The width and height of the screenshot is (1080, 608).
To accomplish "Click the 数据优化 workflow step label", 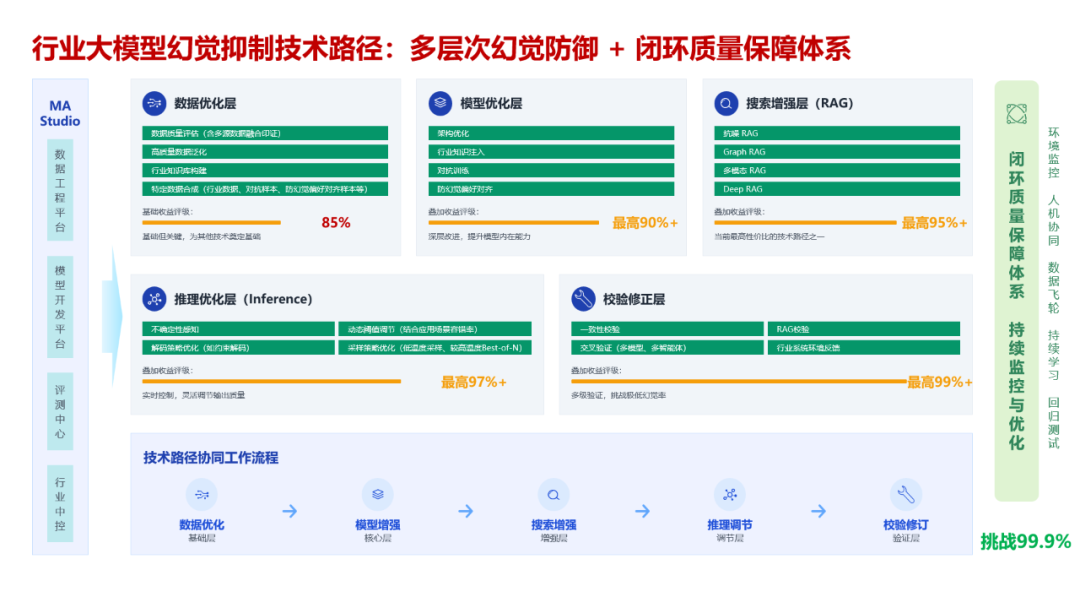I will pyautogui.click(x=202, y=525).
